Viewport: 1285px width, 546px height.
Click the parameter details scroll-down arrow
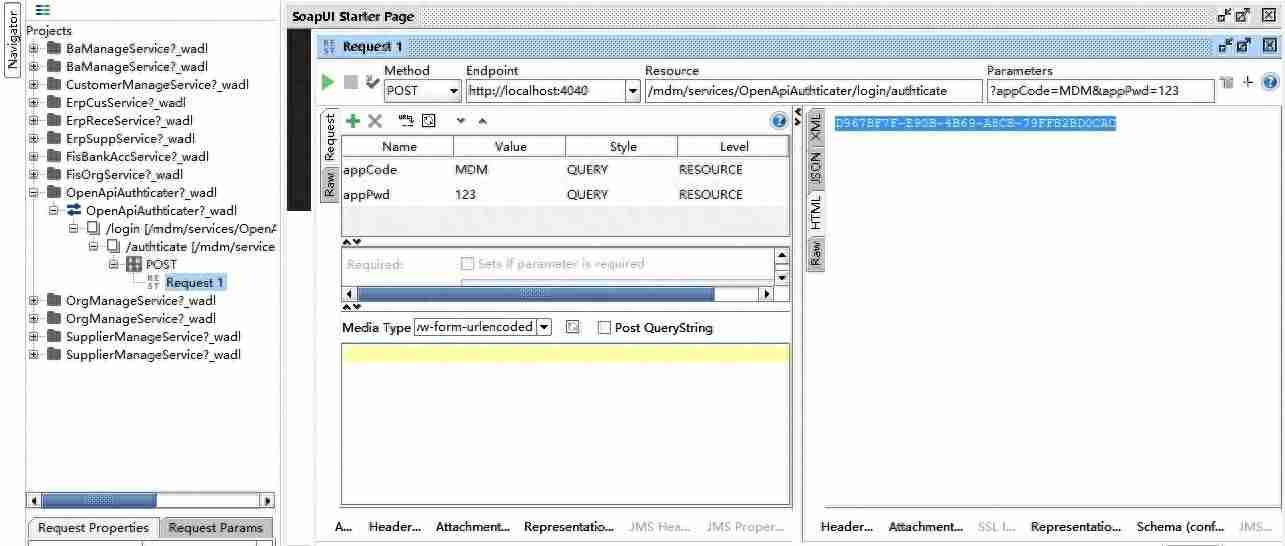782,277
